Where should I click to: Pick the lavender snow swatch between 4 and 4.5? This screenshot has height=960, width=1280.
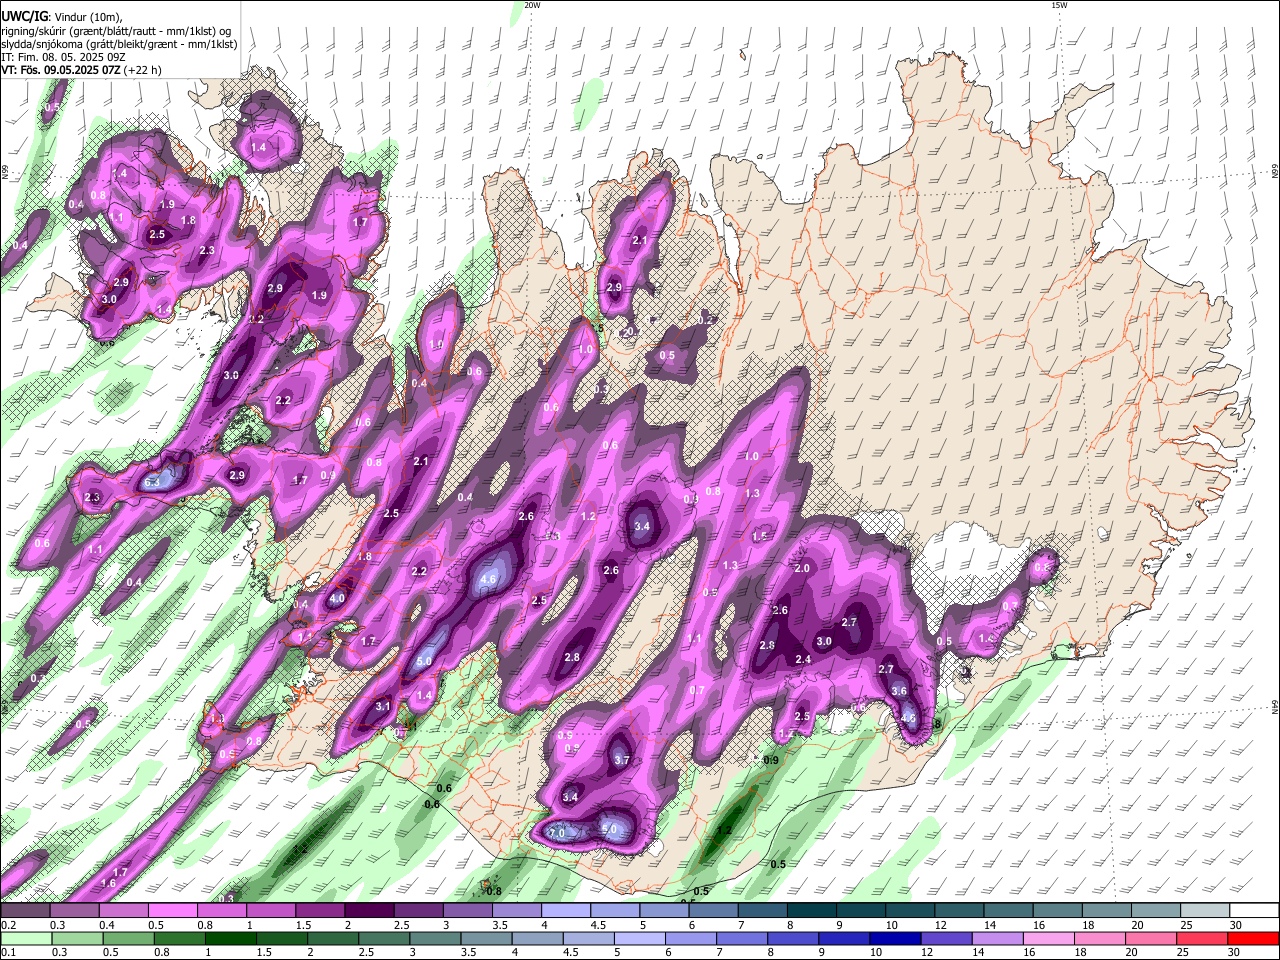564,911
